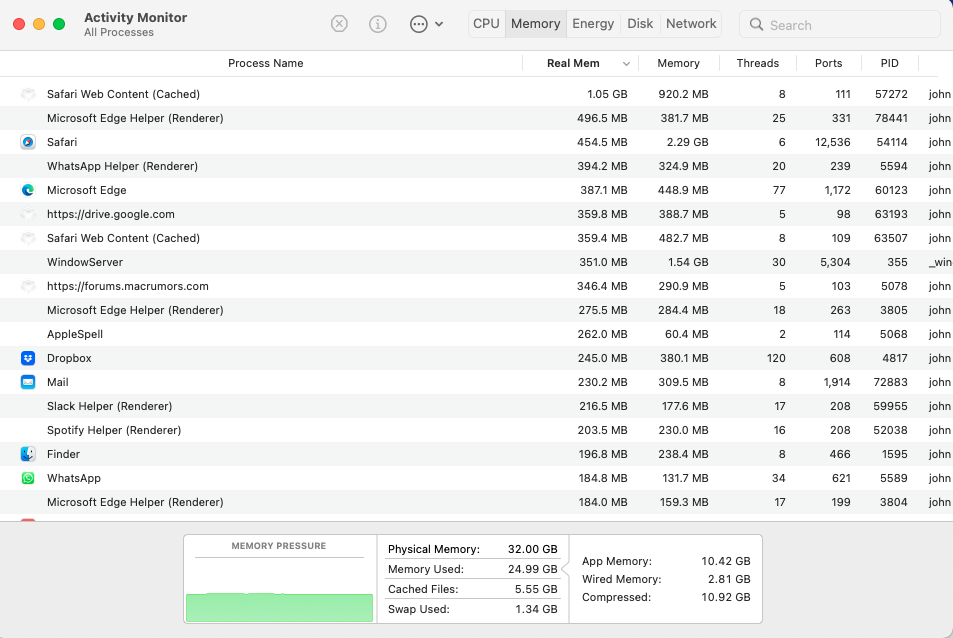Select Microsoft Edge Helper (Renderer) with PID 3805
This screenshot has width=953, height=638.
pos(135,310)
